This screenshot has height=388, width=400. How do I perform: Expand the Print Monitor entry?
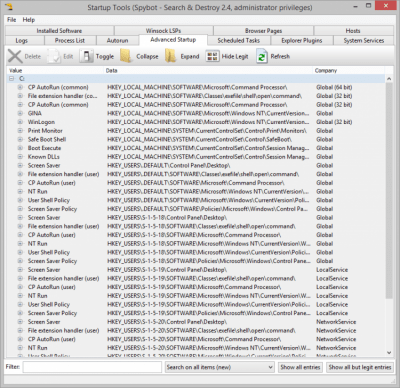pos(21,131)
